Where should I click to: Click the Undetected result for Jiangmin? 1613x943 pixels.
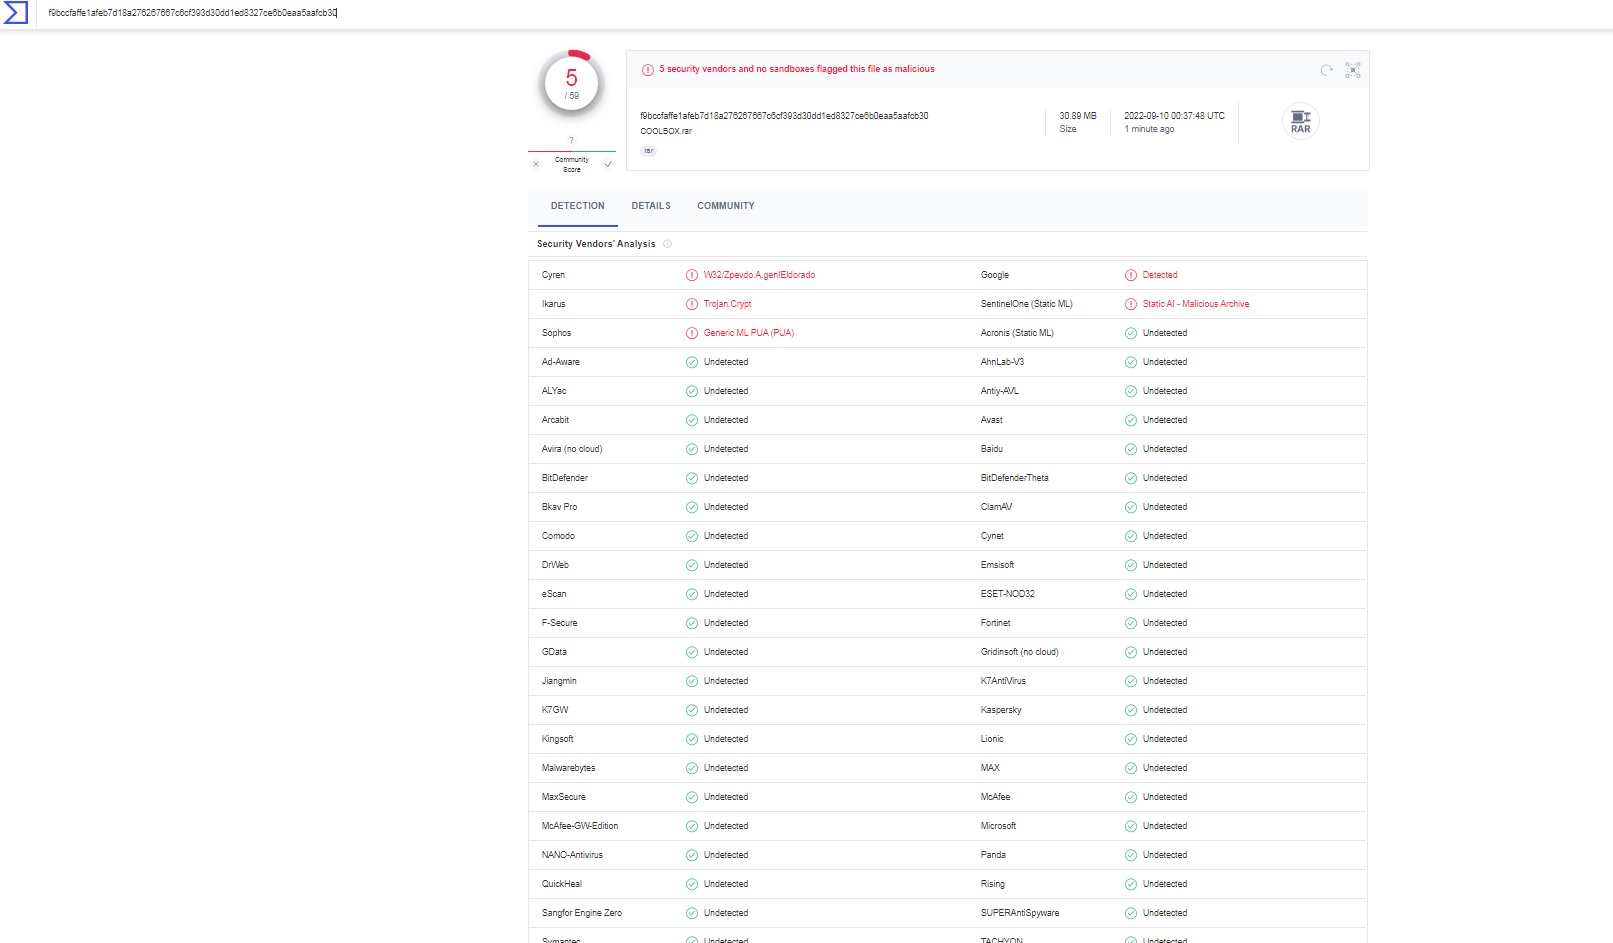click(726, 681)
